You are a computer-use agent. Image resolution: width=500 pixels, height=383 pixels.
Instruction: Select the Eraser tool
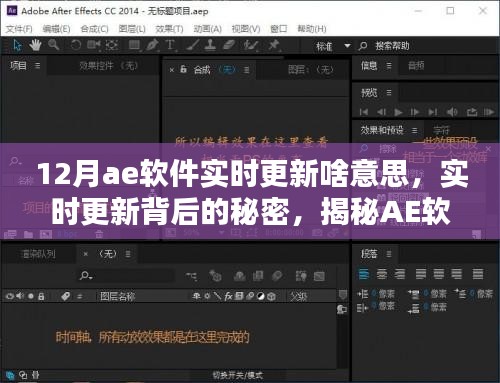pos(229,45)
